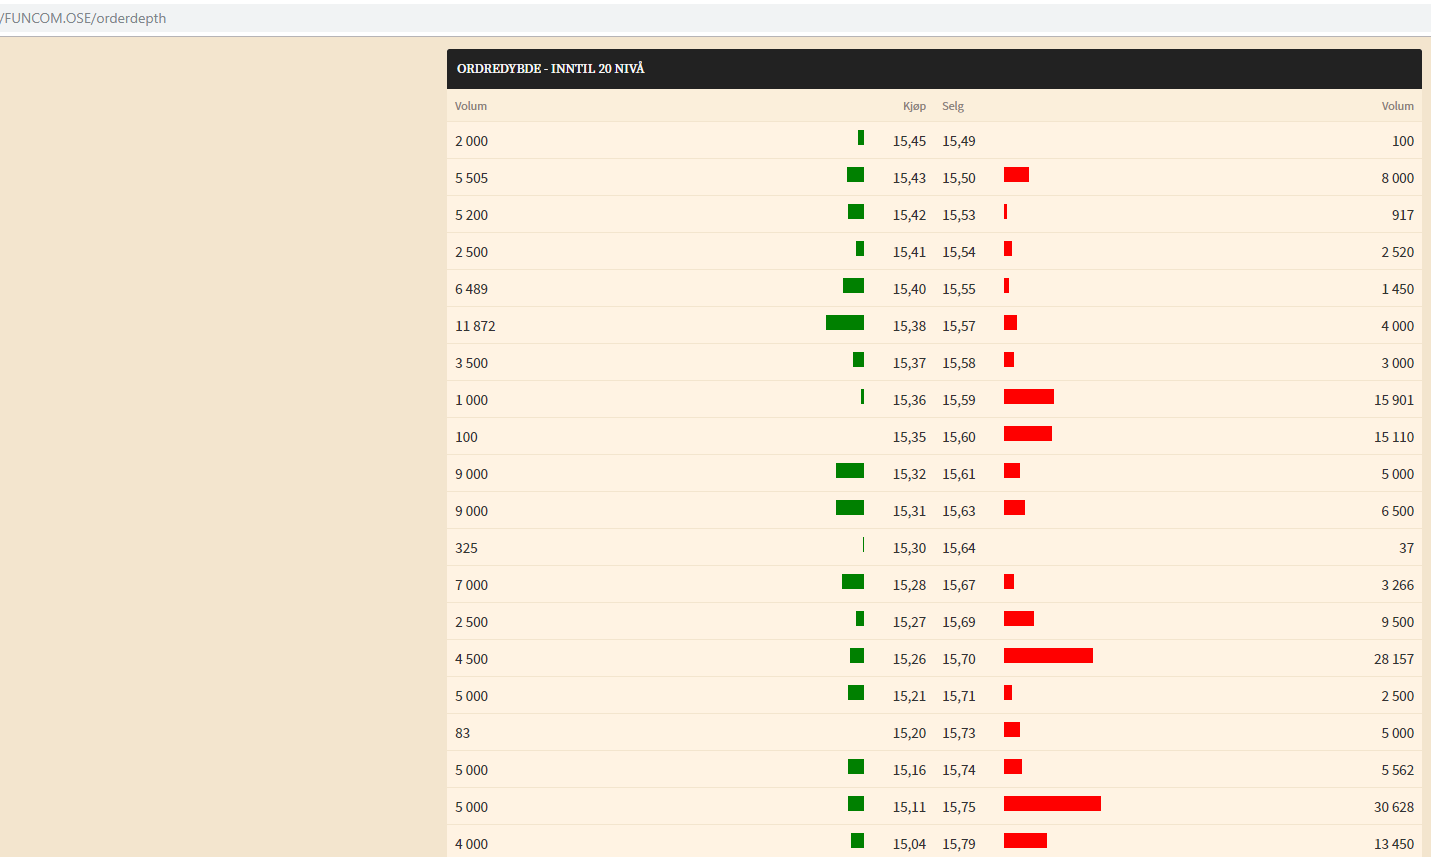Click buy volume 6 489

[x=471, y=289]
